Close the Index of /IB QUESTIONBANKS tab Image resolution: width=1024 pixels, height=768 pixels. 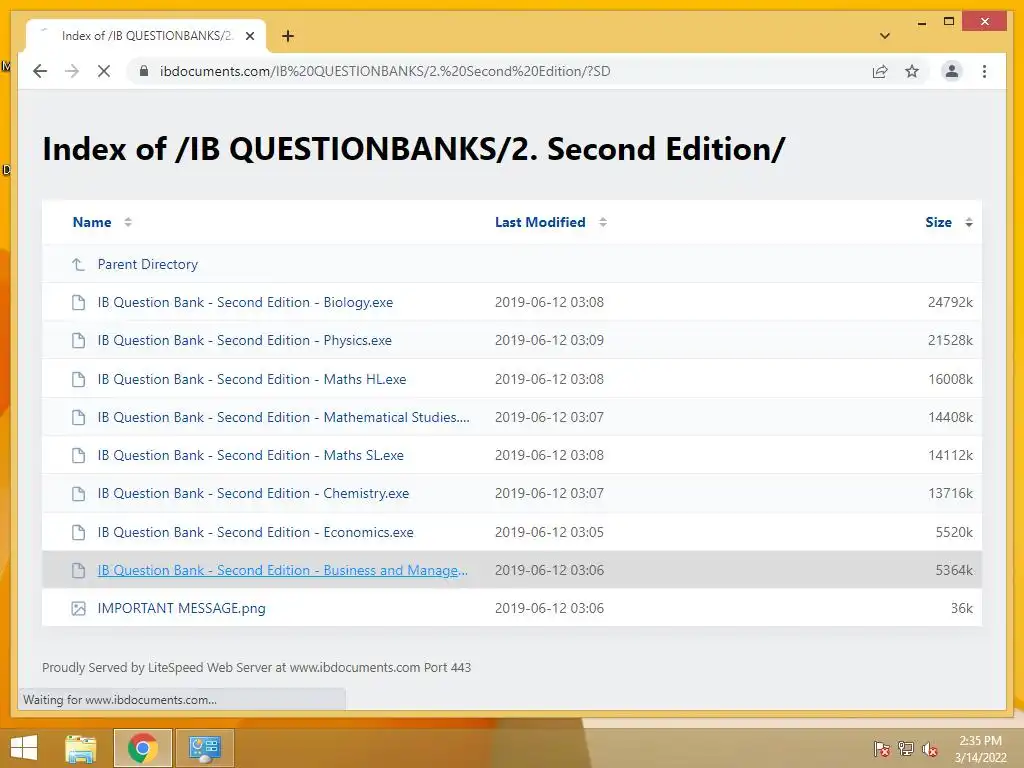[249, 36]
